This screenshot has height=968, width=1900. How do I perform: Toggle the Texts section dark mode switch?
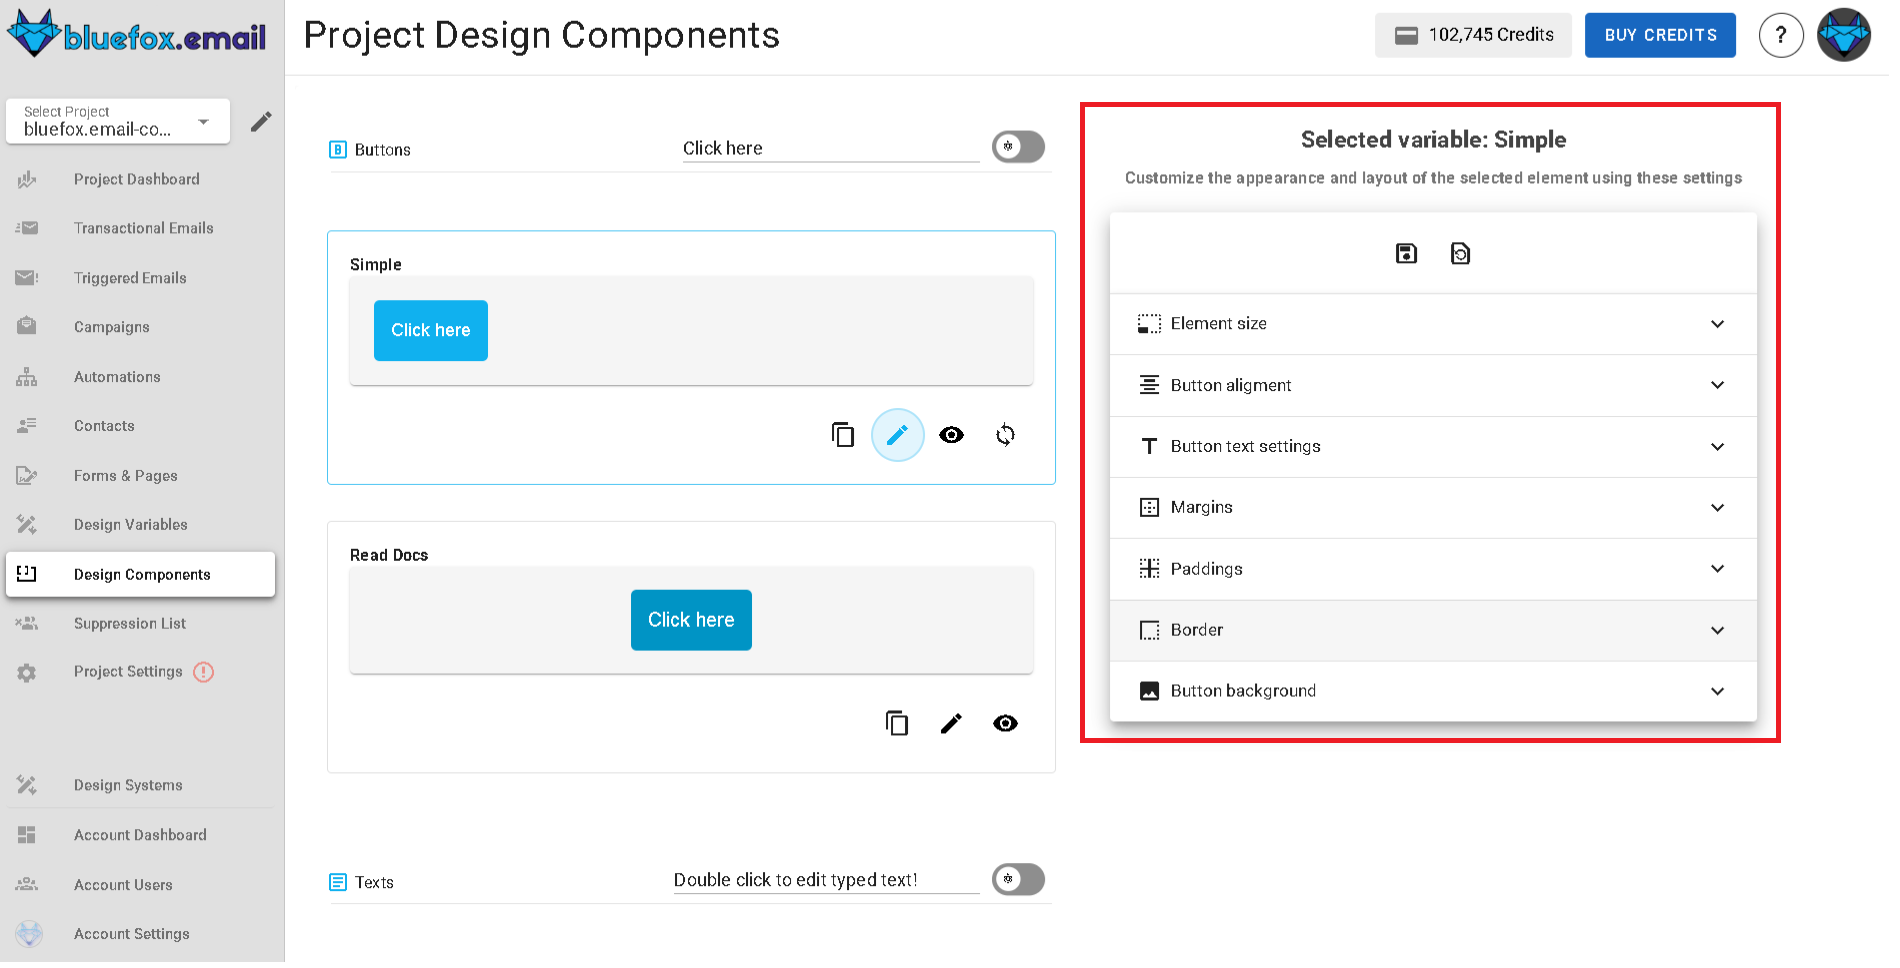[x=1018, y=880]
